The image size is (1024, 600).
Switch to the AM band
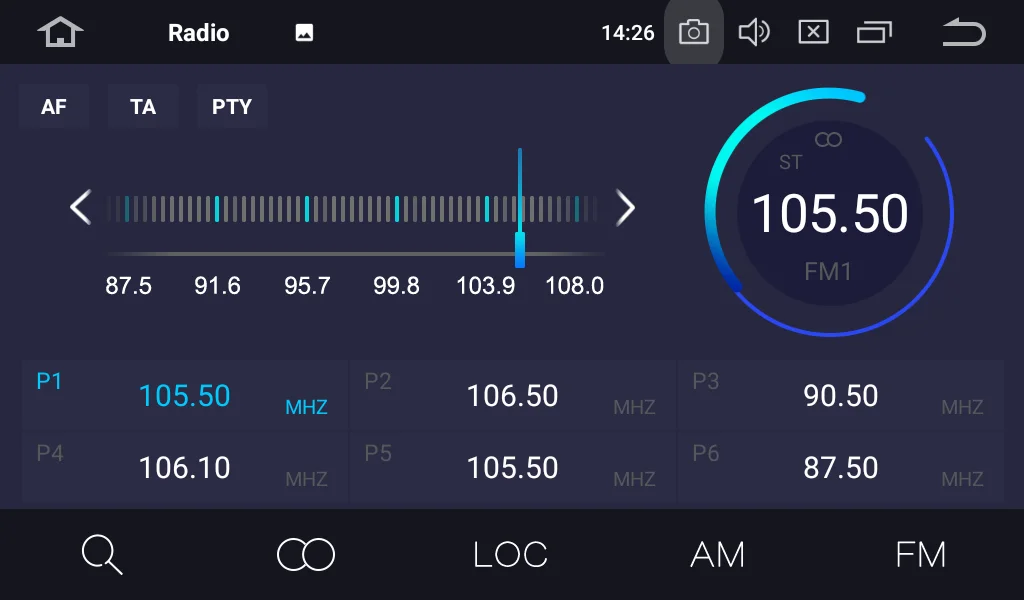coord(717,554)
